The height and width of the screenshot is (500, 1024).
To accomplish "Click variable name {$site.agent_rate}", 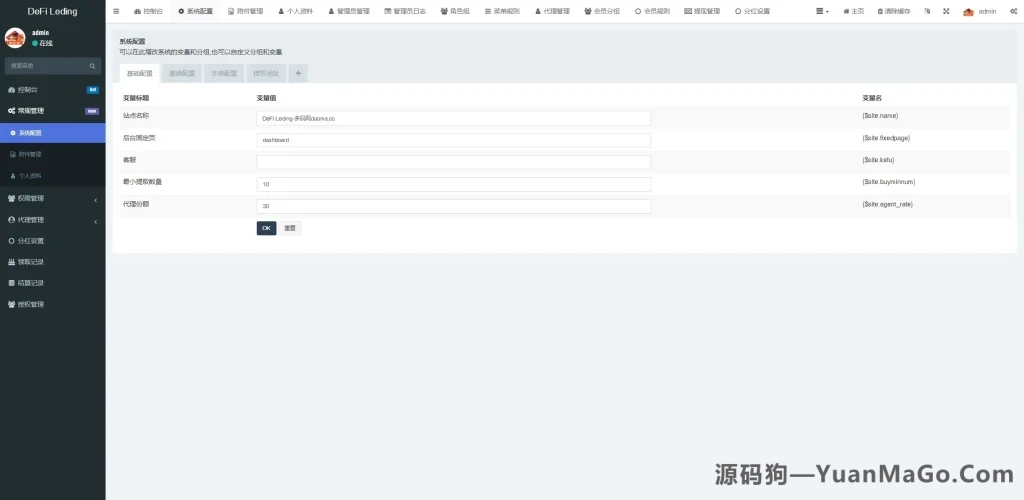I will coord(888,204).
